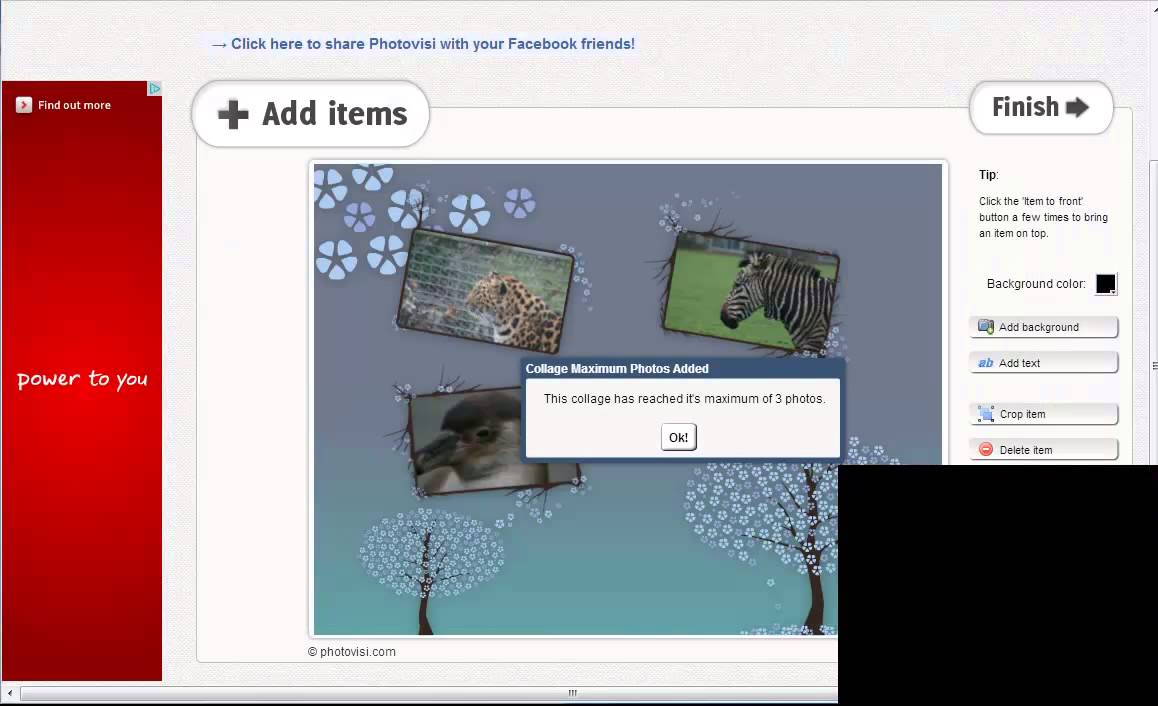Click the 'Tip:' heading text
Screen dimensions: 1158x706
coord(988,175)
